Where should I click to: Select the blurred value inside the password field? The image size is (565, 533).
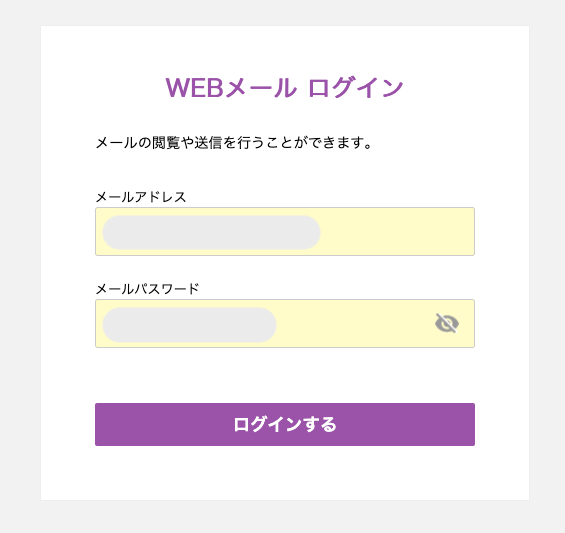point(190,324)
